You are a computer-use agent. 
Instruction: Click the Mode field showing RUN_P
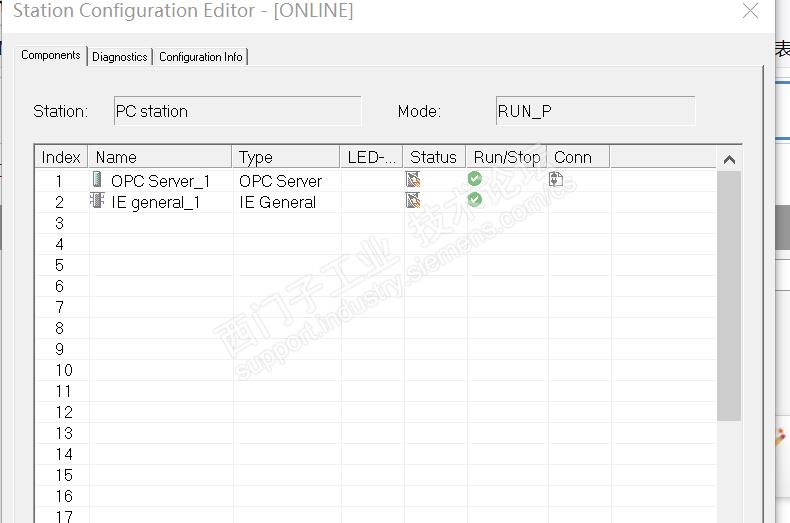coord(595,111)
